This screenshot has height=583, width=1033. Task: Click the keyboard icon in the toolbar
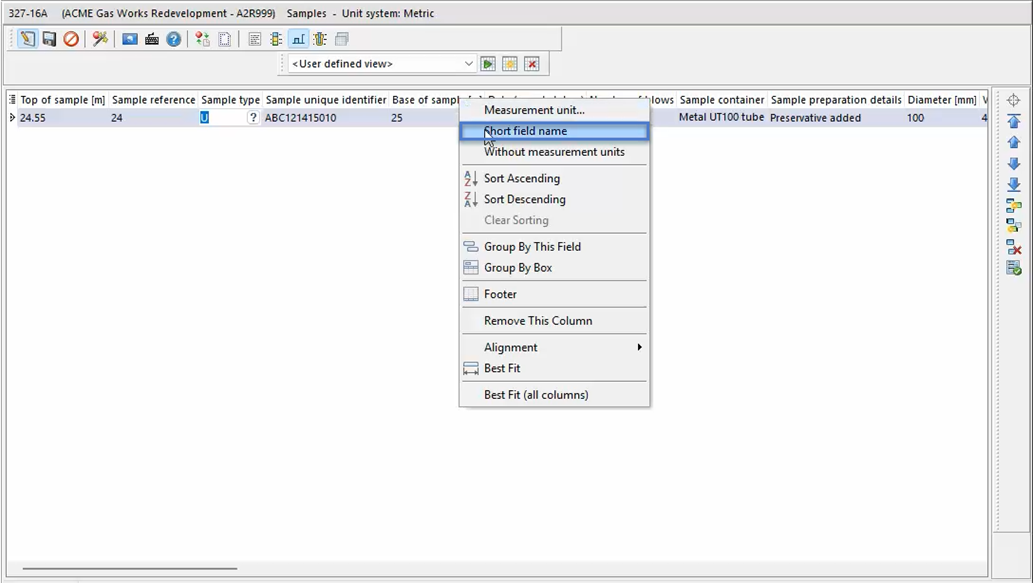pos(152,39)
